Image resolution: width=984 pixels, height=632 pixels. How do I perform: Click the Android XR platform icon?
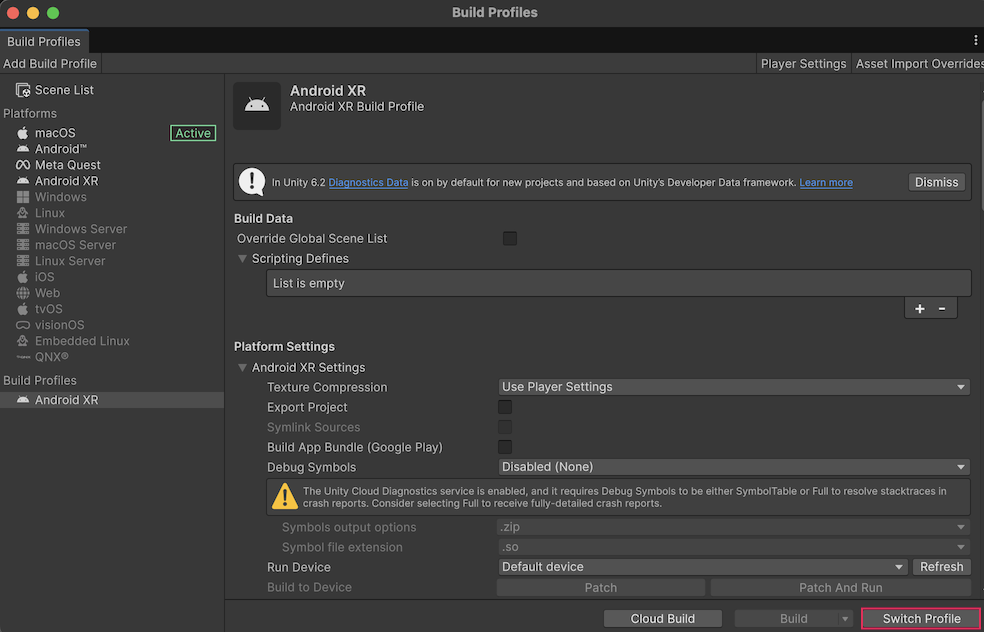[x=22, y=181]
